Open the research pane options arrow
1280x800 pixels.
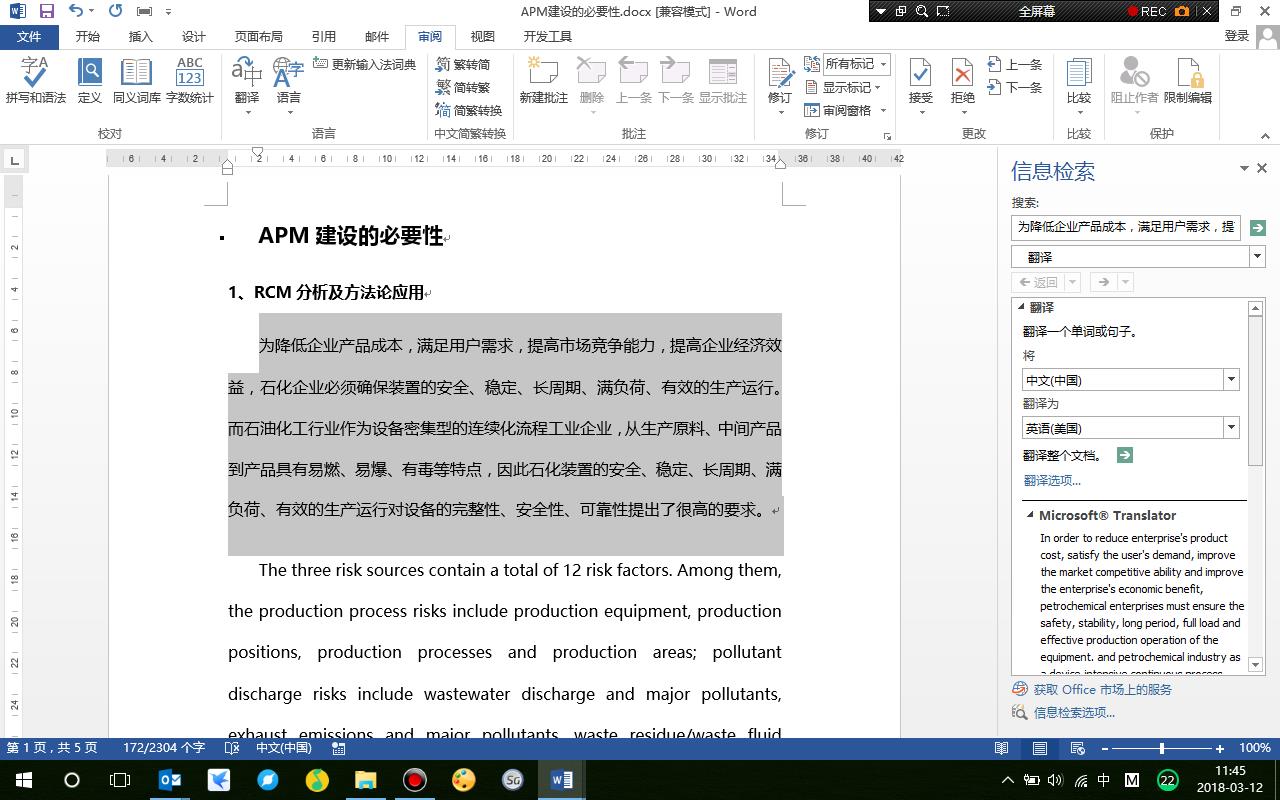1244,169
